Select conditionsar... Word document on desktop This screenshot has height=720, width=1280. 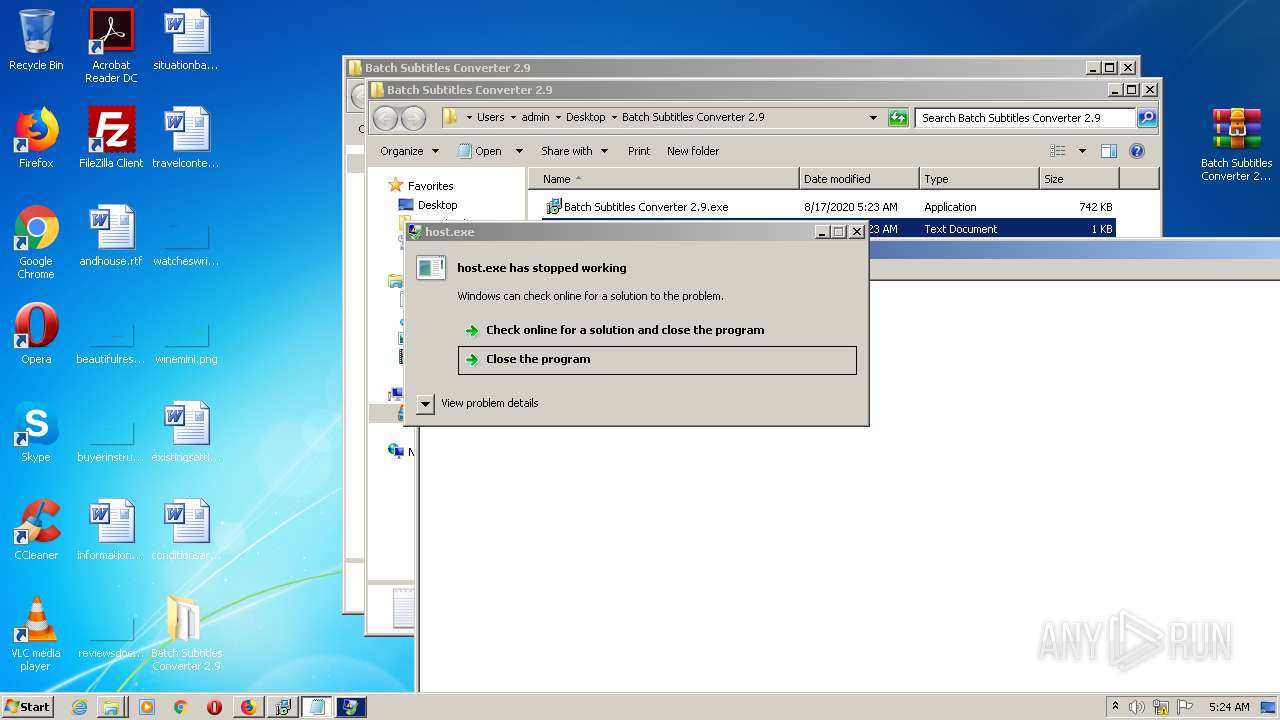point(186,530)
